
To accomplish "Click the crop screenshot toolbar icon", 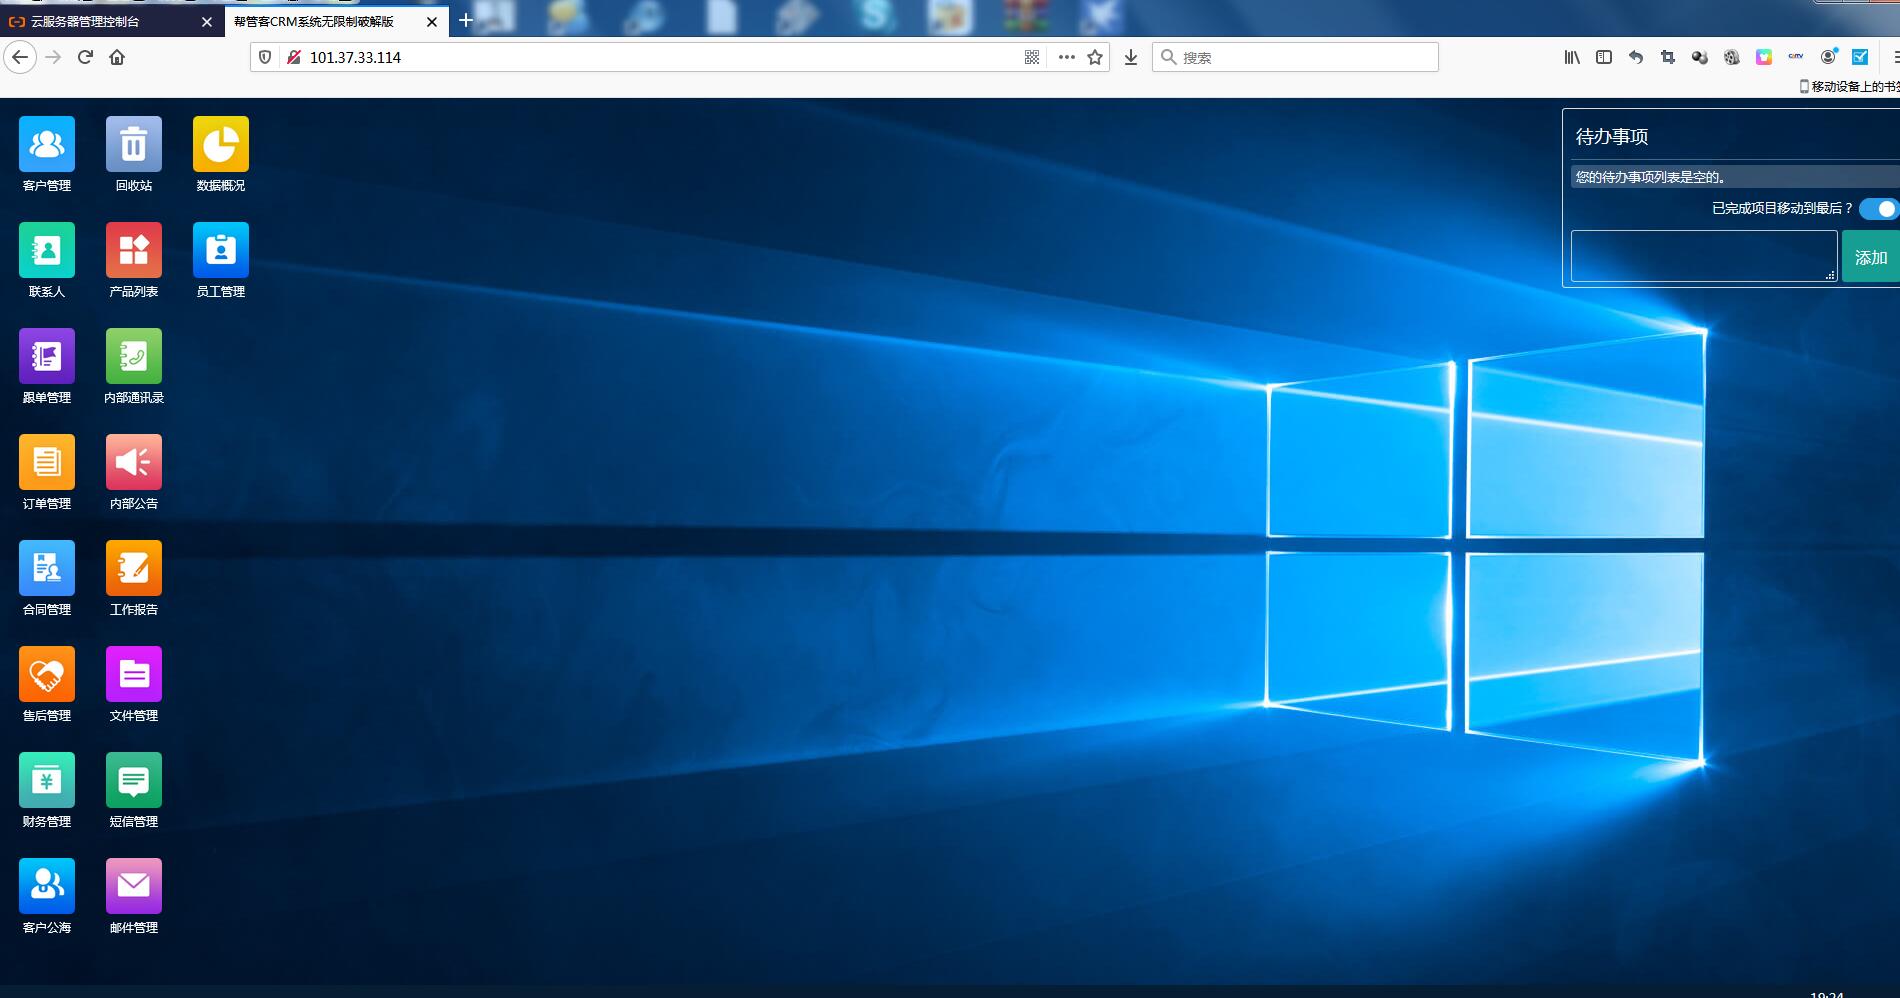I will click(1668, 57).
